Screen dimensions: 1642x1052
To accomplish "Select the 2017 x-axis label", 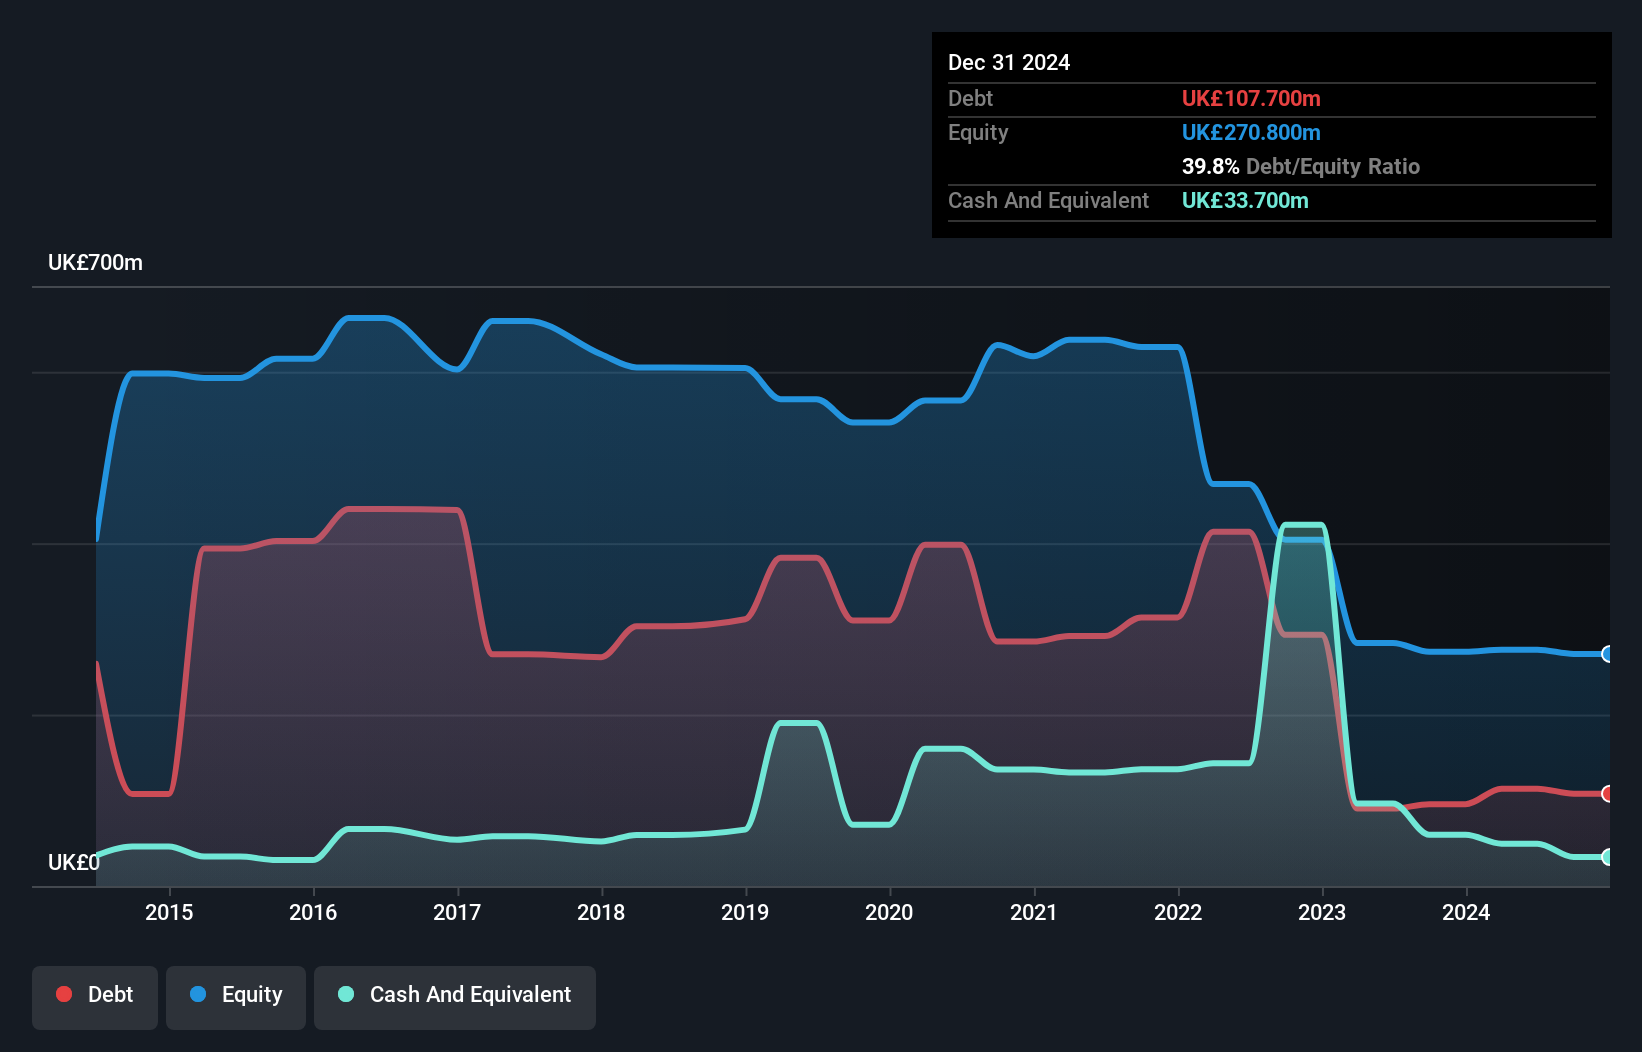I will [457, 912].
